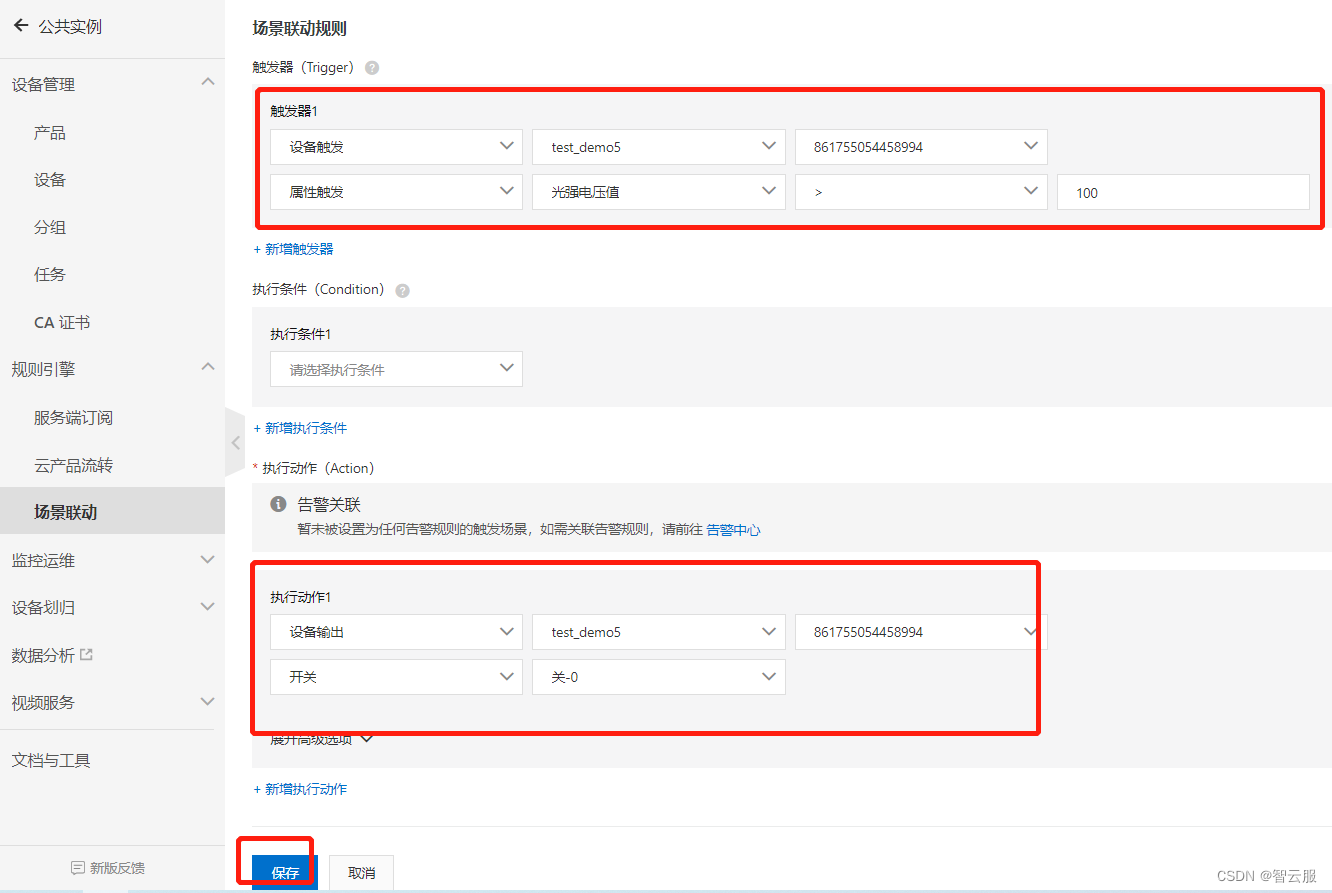Open trigger device dropdown 861755054458994
Image resolution: width=1332 pixels, height=893 pixels.
click(x=921, y=147)
